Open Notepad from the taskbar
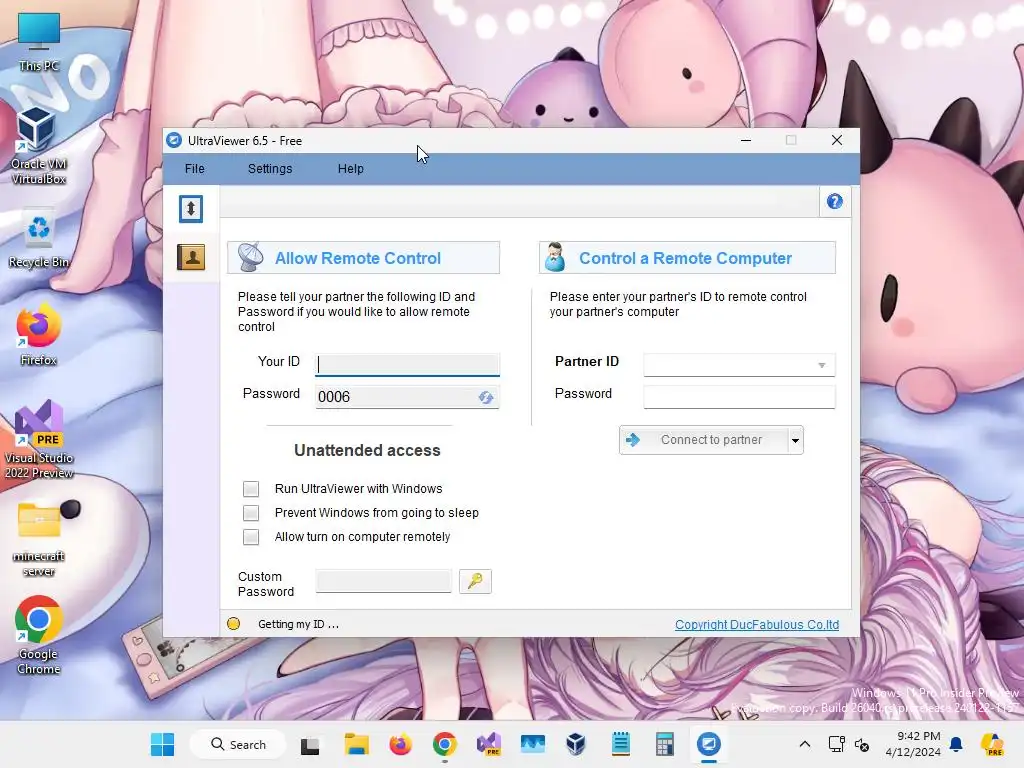Screen dimensions: 1024x768 [620, 744]
